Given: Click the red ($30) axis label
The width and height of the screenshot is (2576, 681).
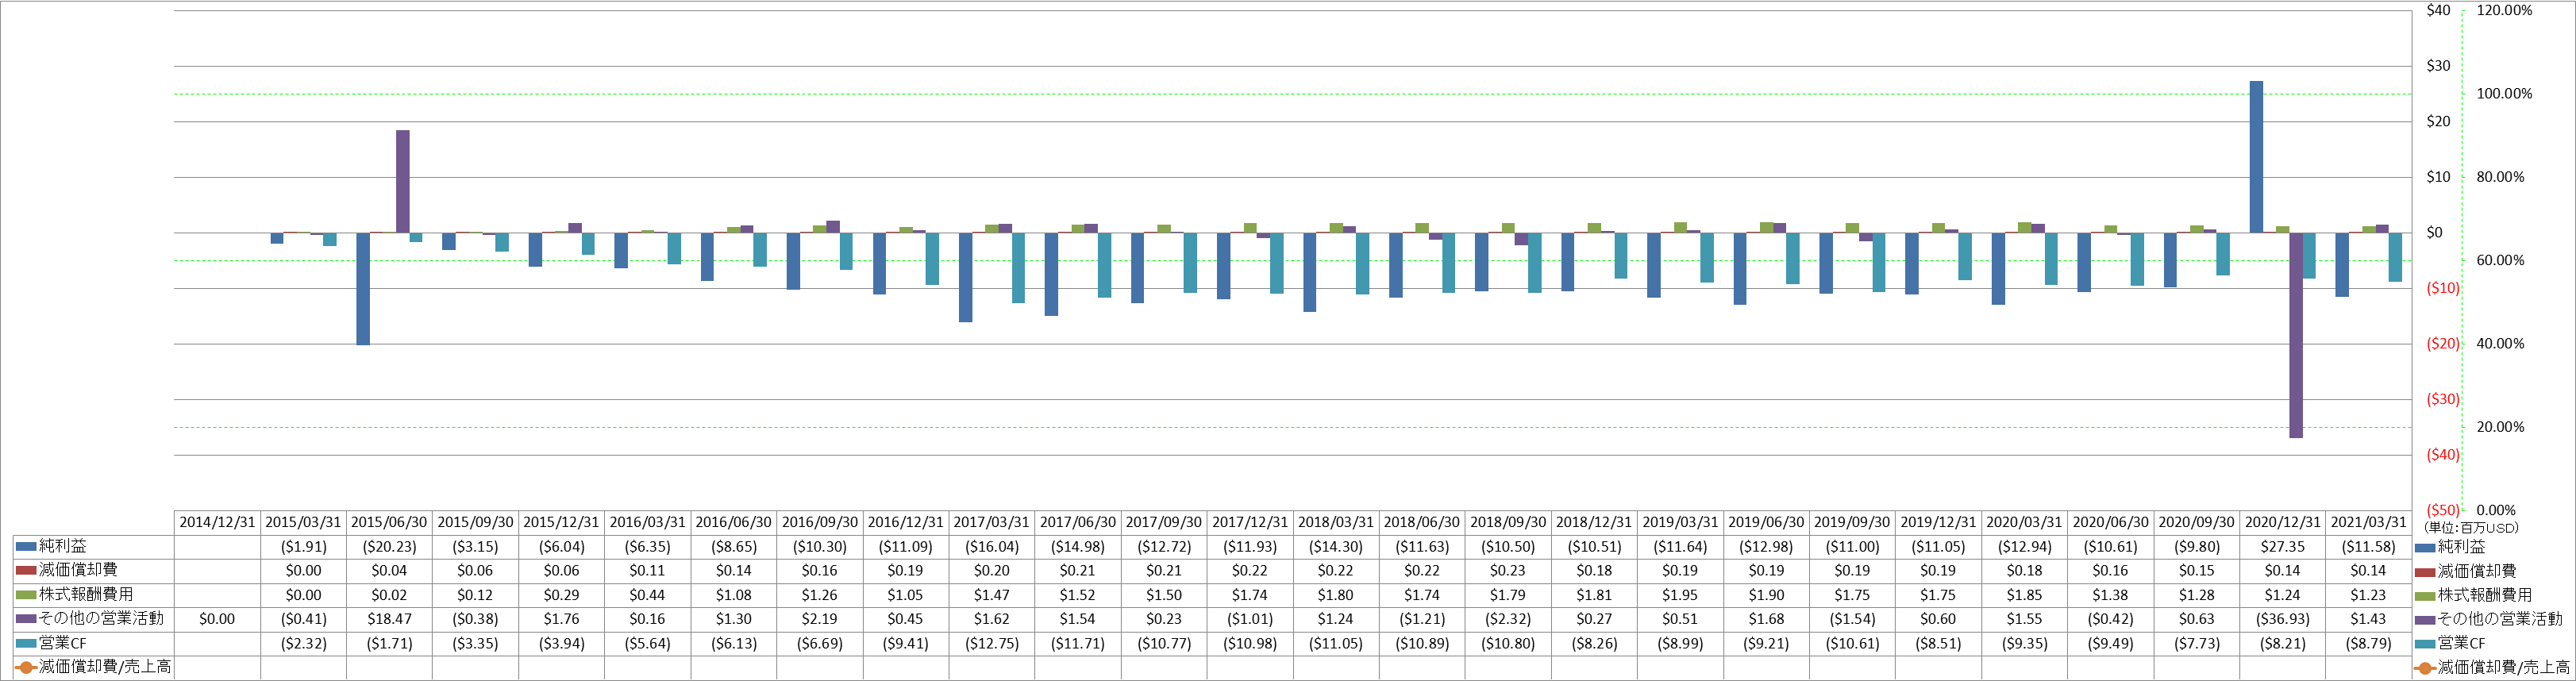Looking at the screenshot, I should (x=2442, y=399).
